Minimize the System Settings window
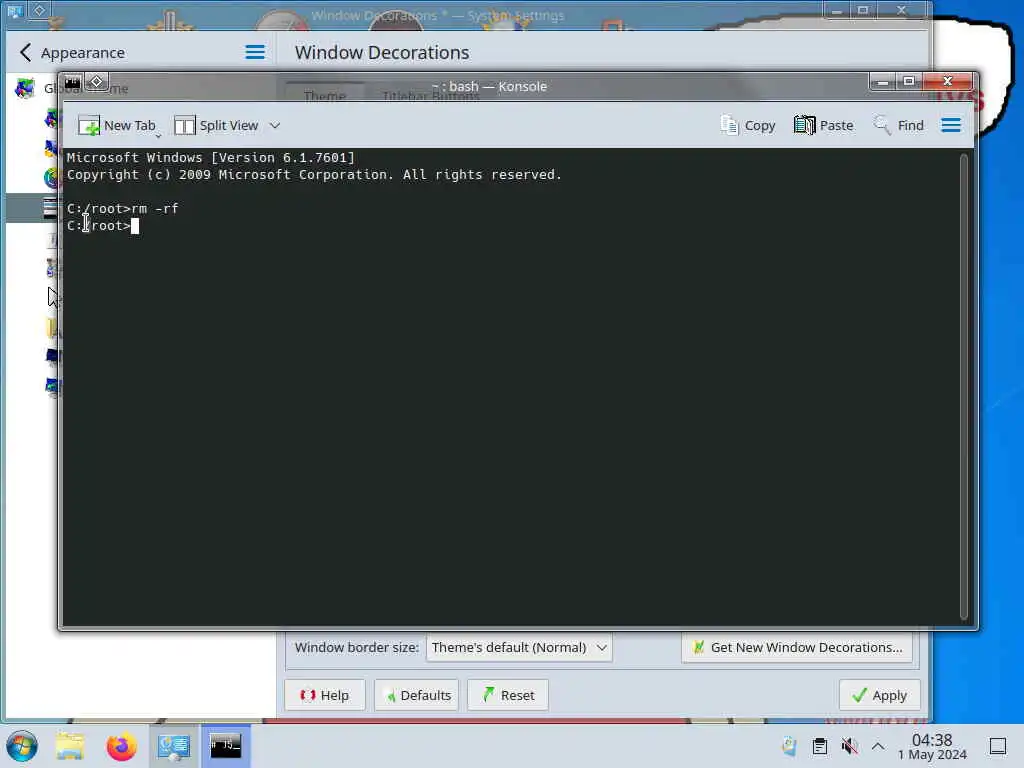 click(837, 10)
